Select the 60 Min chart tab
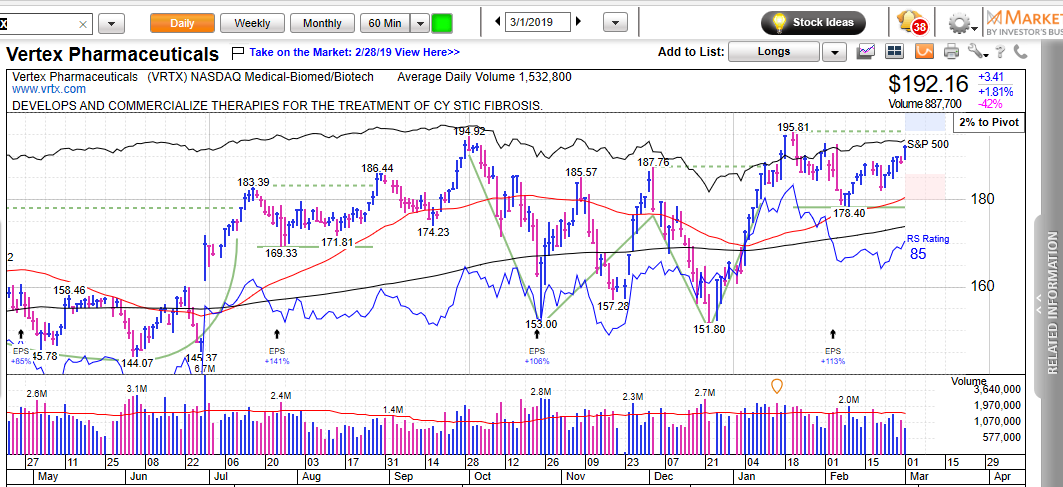This screenshot has height=487, width=1063. coord(385,23)
